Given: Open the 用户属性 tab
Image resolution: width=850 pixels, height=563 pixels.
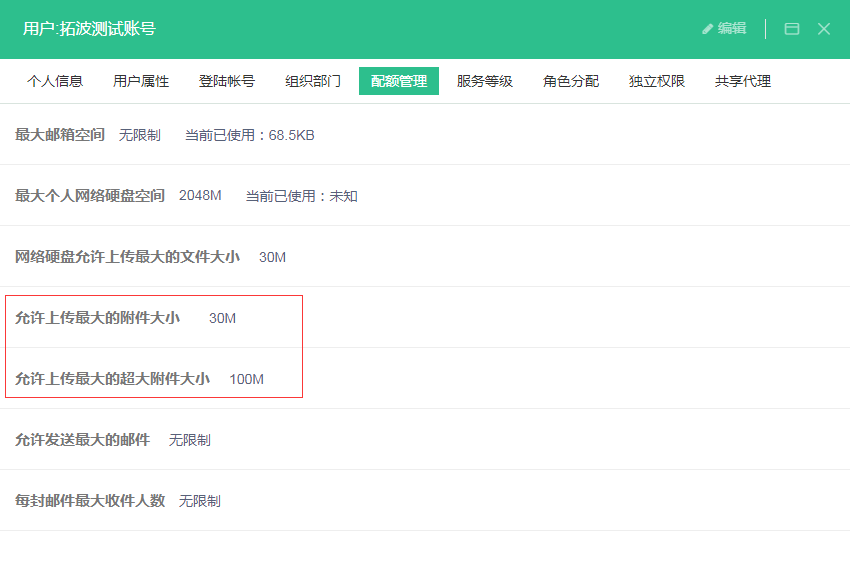Looking at the screenshot, I should [x=141, y=81].
